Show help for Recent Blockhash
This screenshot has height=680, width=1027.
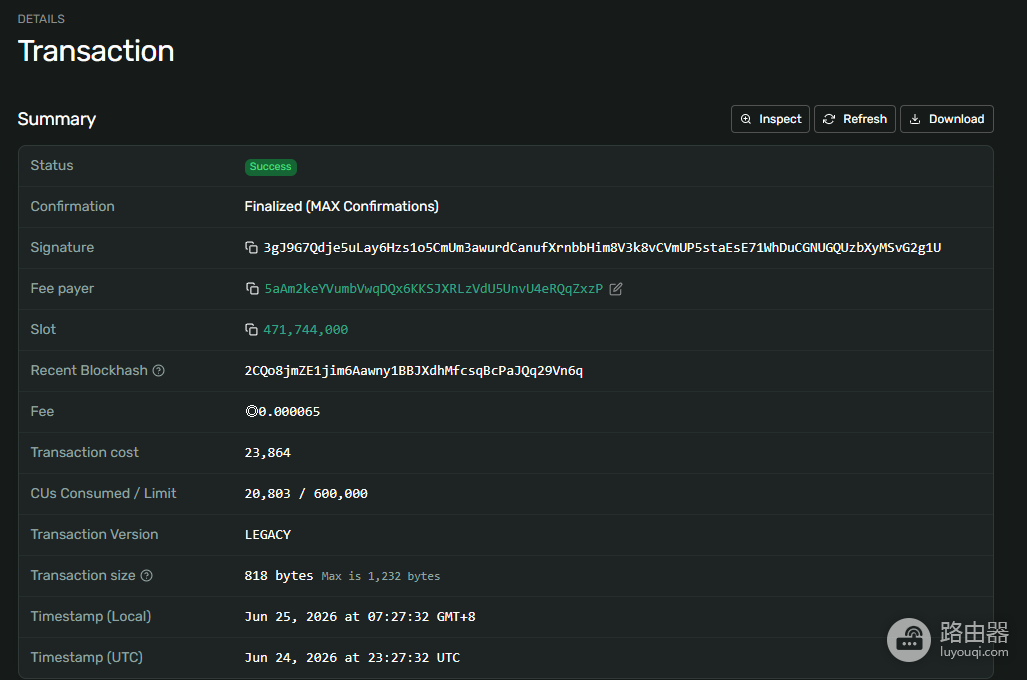coord(159,371)
